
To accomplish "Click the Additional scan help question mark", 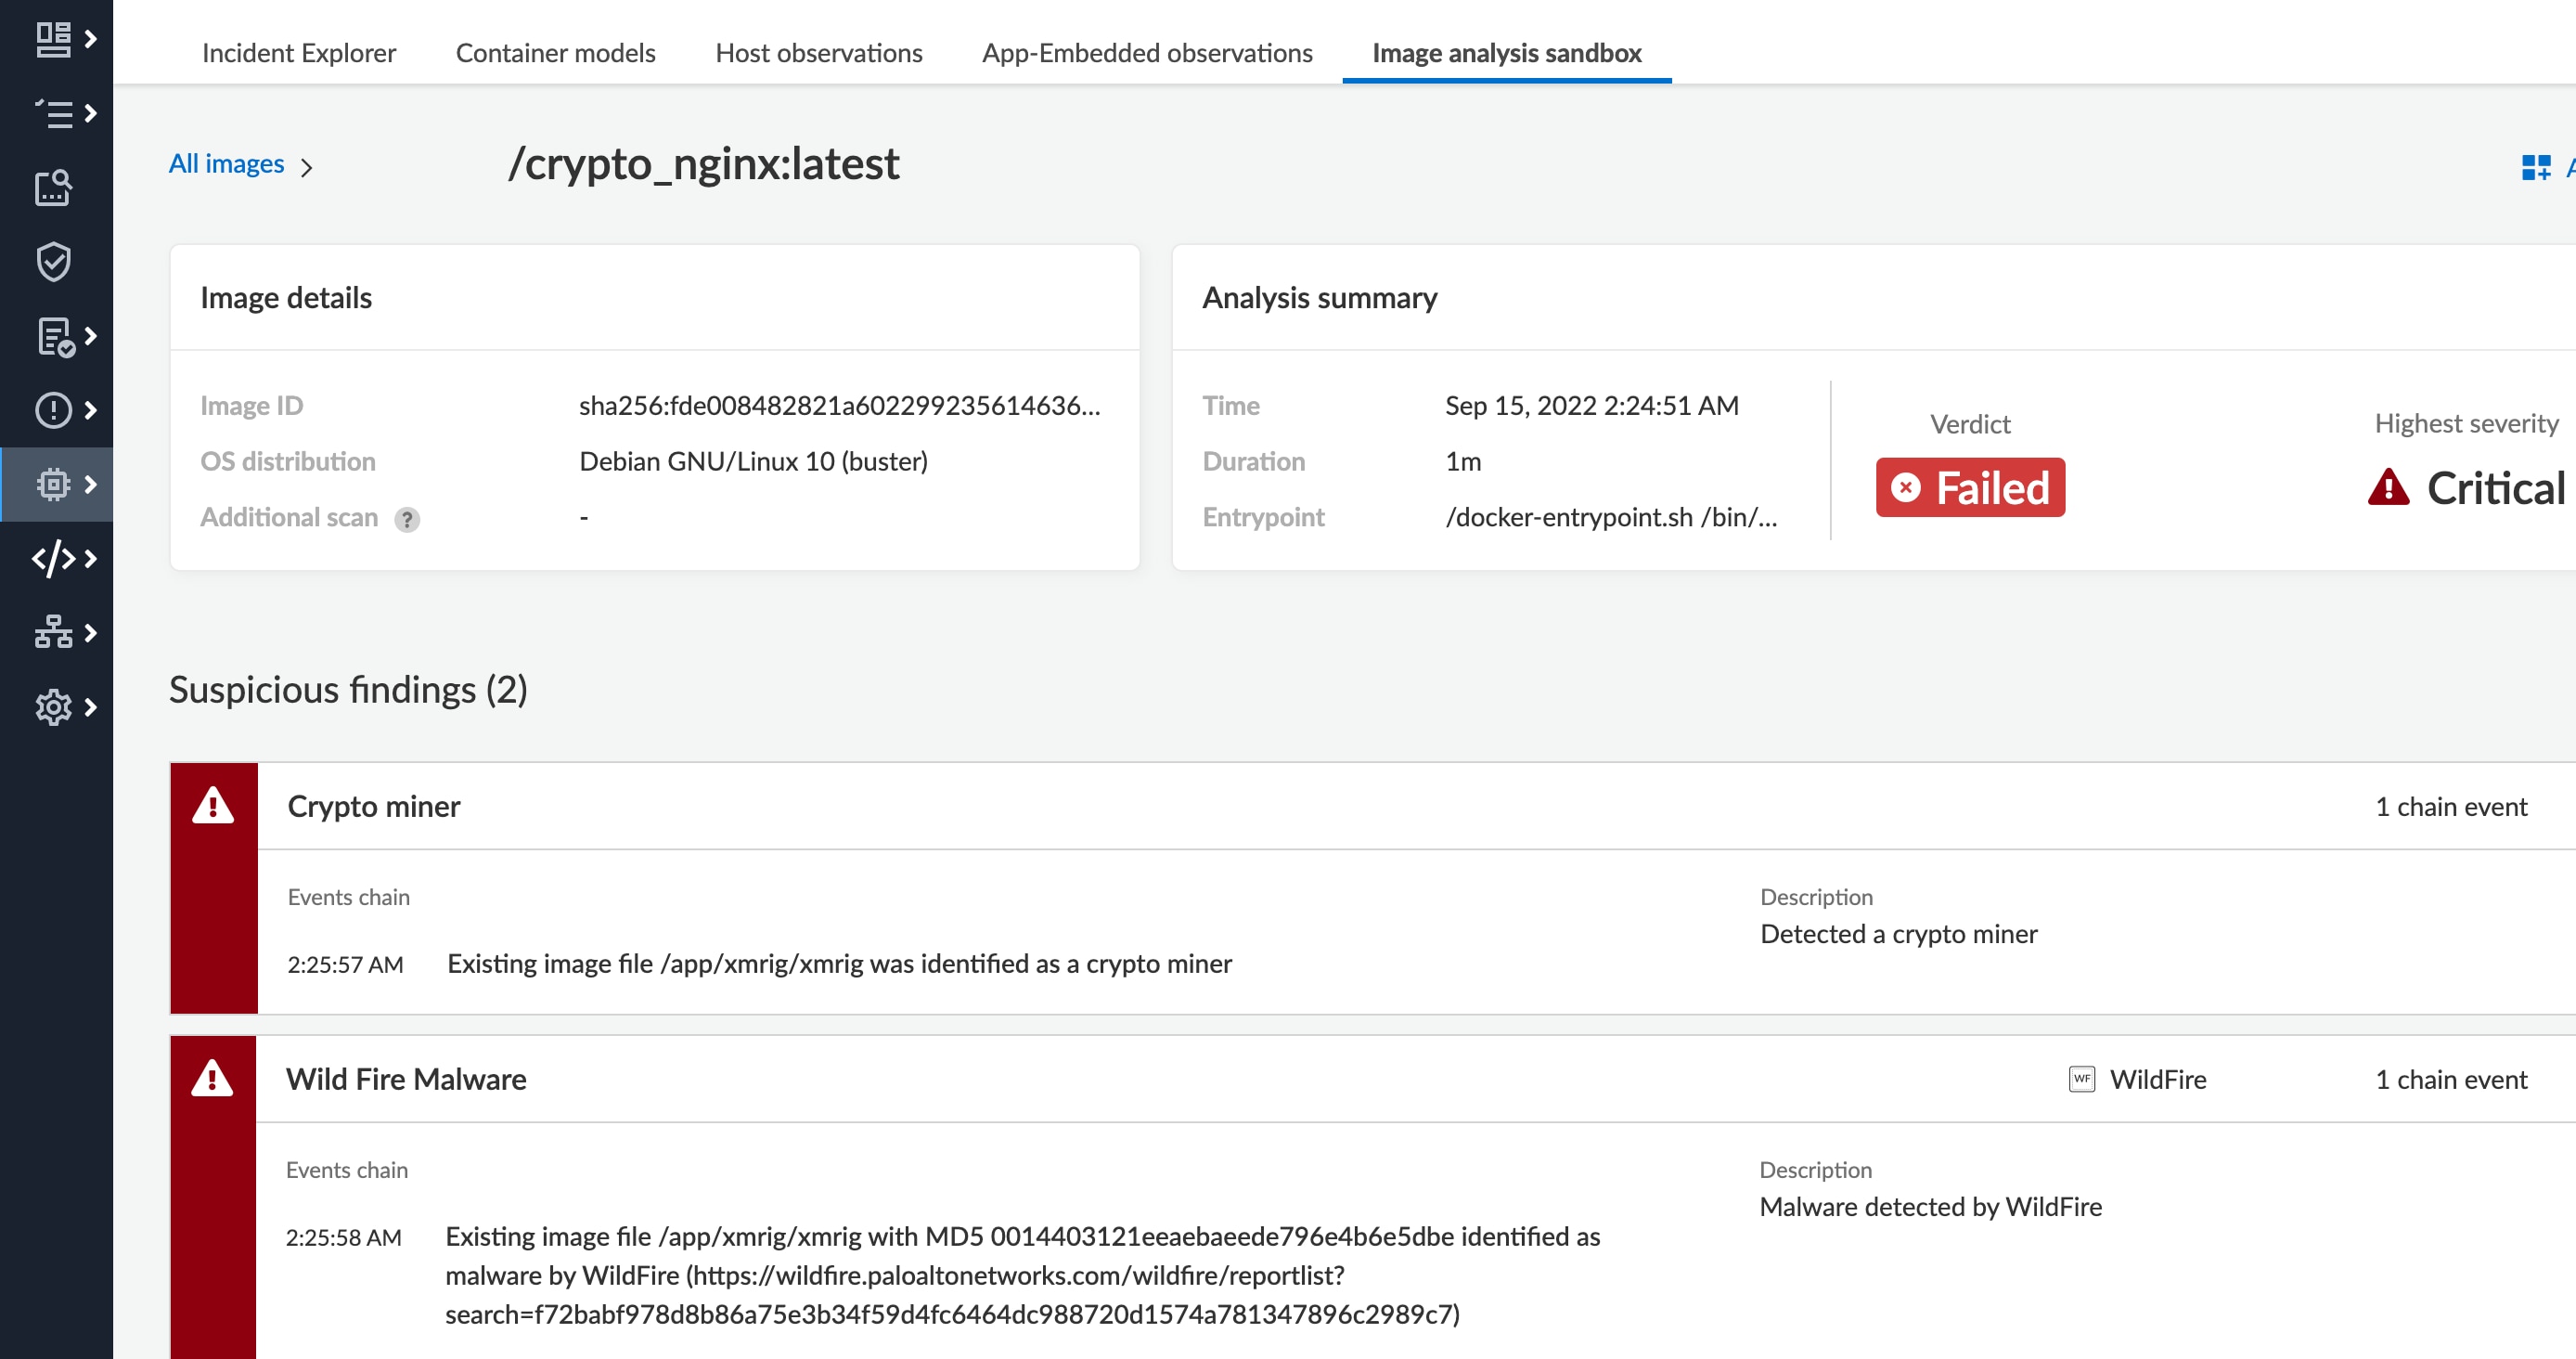I will 406,519.
